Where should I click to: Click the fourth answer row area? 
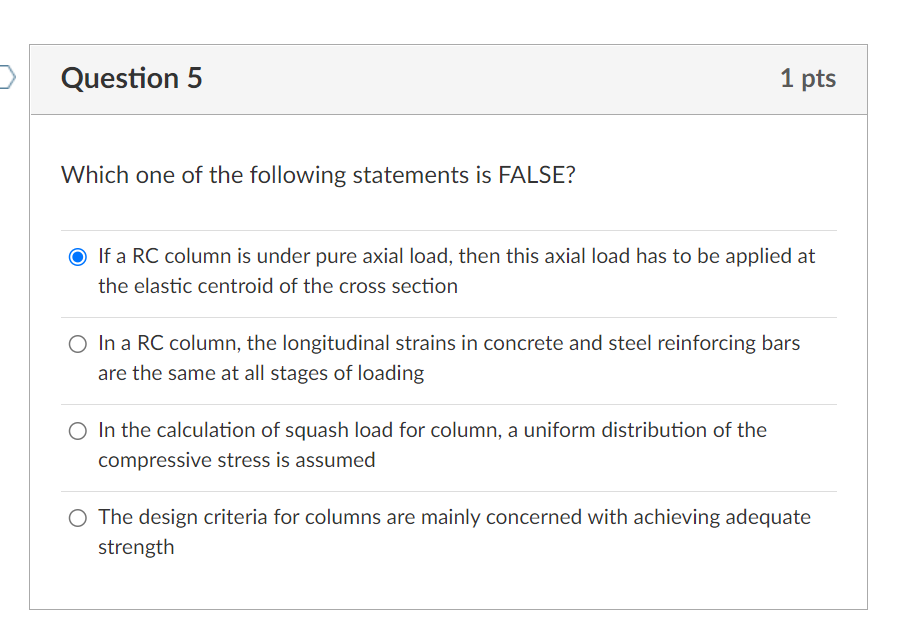450,531
